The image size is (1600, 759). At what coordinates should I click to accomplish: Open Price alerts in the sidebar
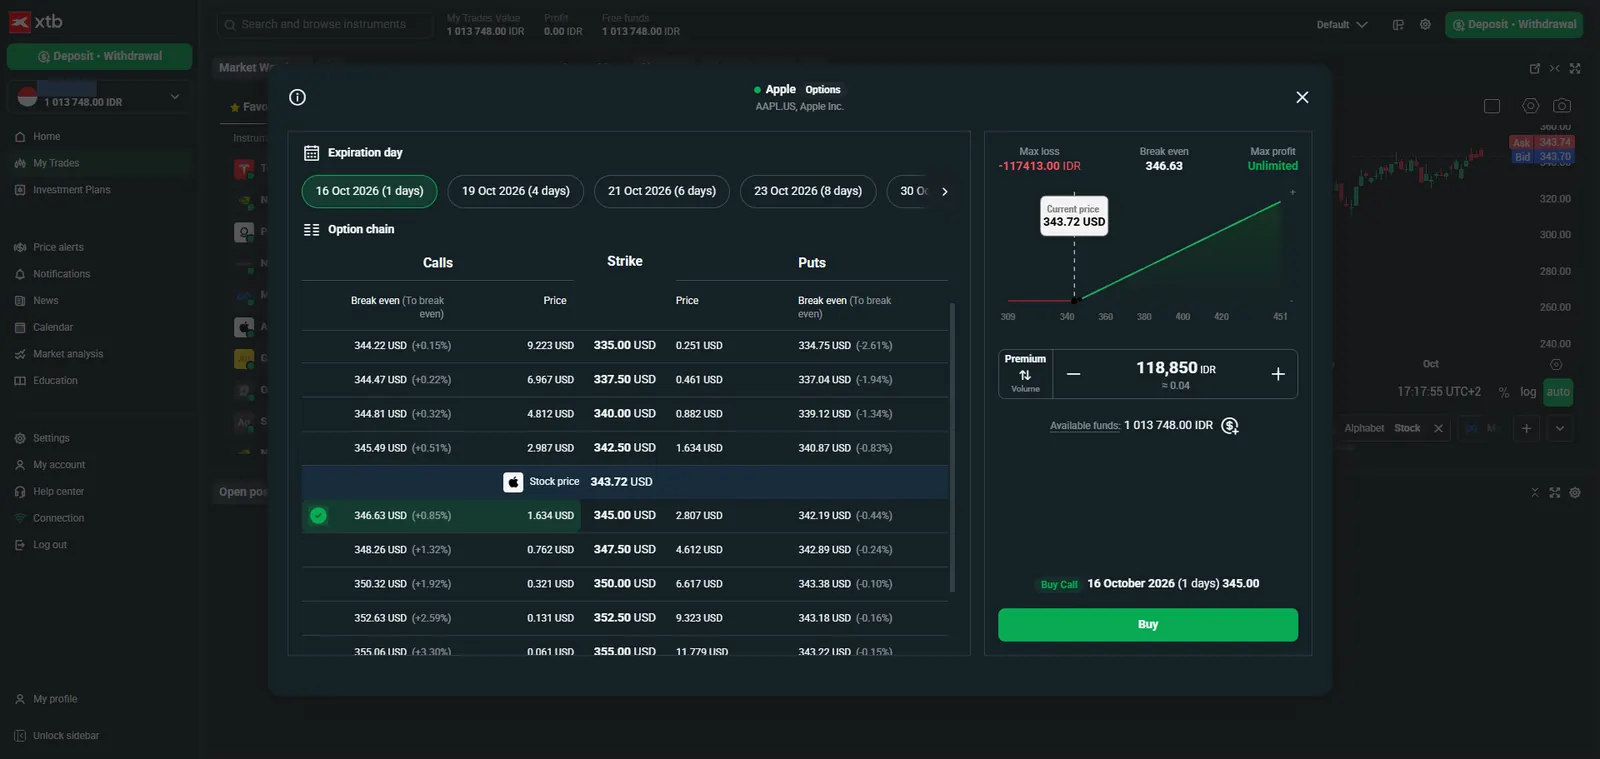(58, 247)
